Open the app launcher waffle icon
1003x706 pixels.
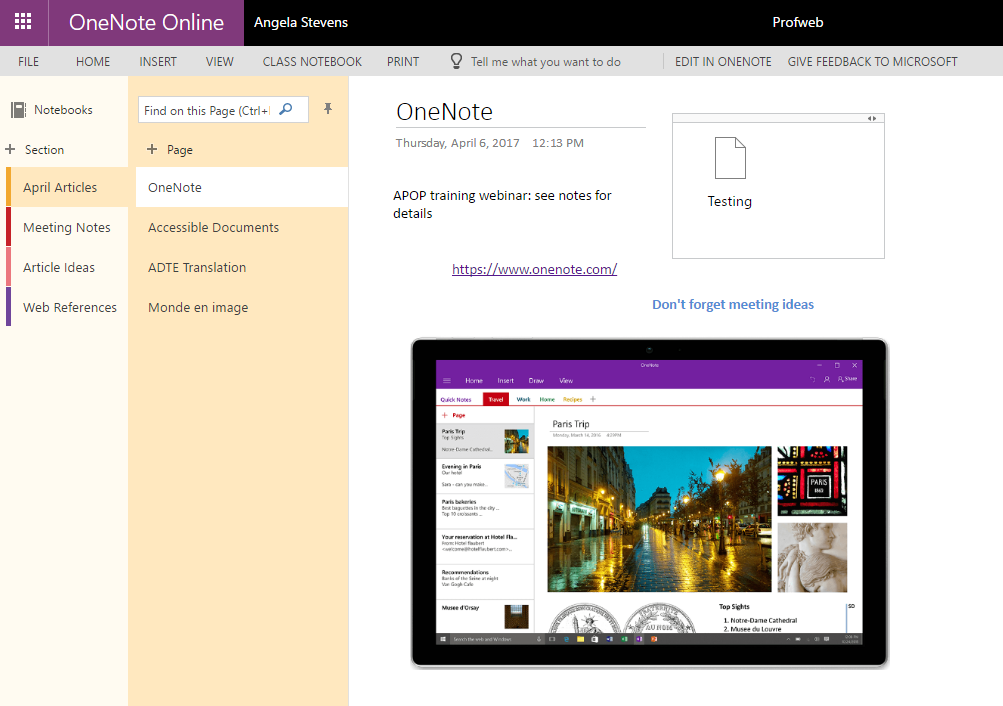click(23, 22)
